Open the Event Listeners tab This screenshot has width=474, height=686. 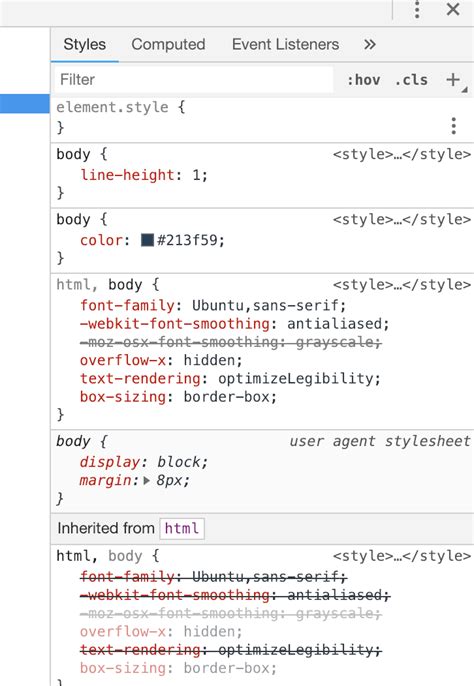click(285, 44)
